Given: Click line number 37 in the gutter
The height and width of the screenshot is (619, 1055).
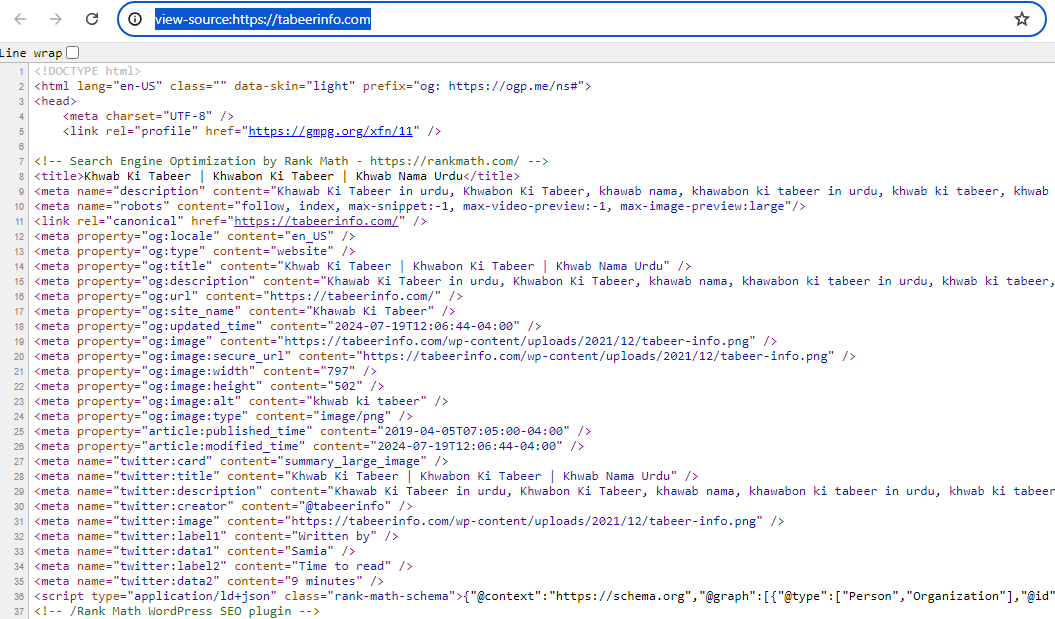Looking at the screenshot, I should (19, 611).
